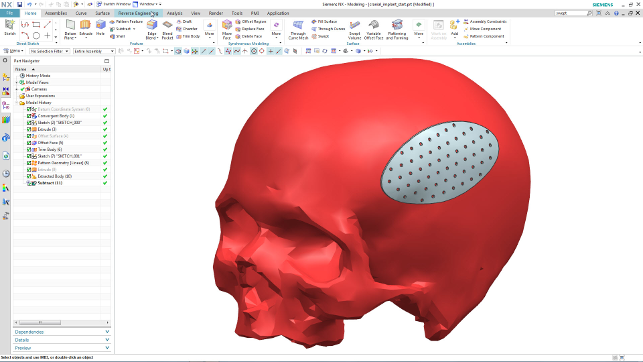Click the Move Face icon
Image resolution: width=643 pixels, height=362 pixels.
[227, 30]
